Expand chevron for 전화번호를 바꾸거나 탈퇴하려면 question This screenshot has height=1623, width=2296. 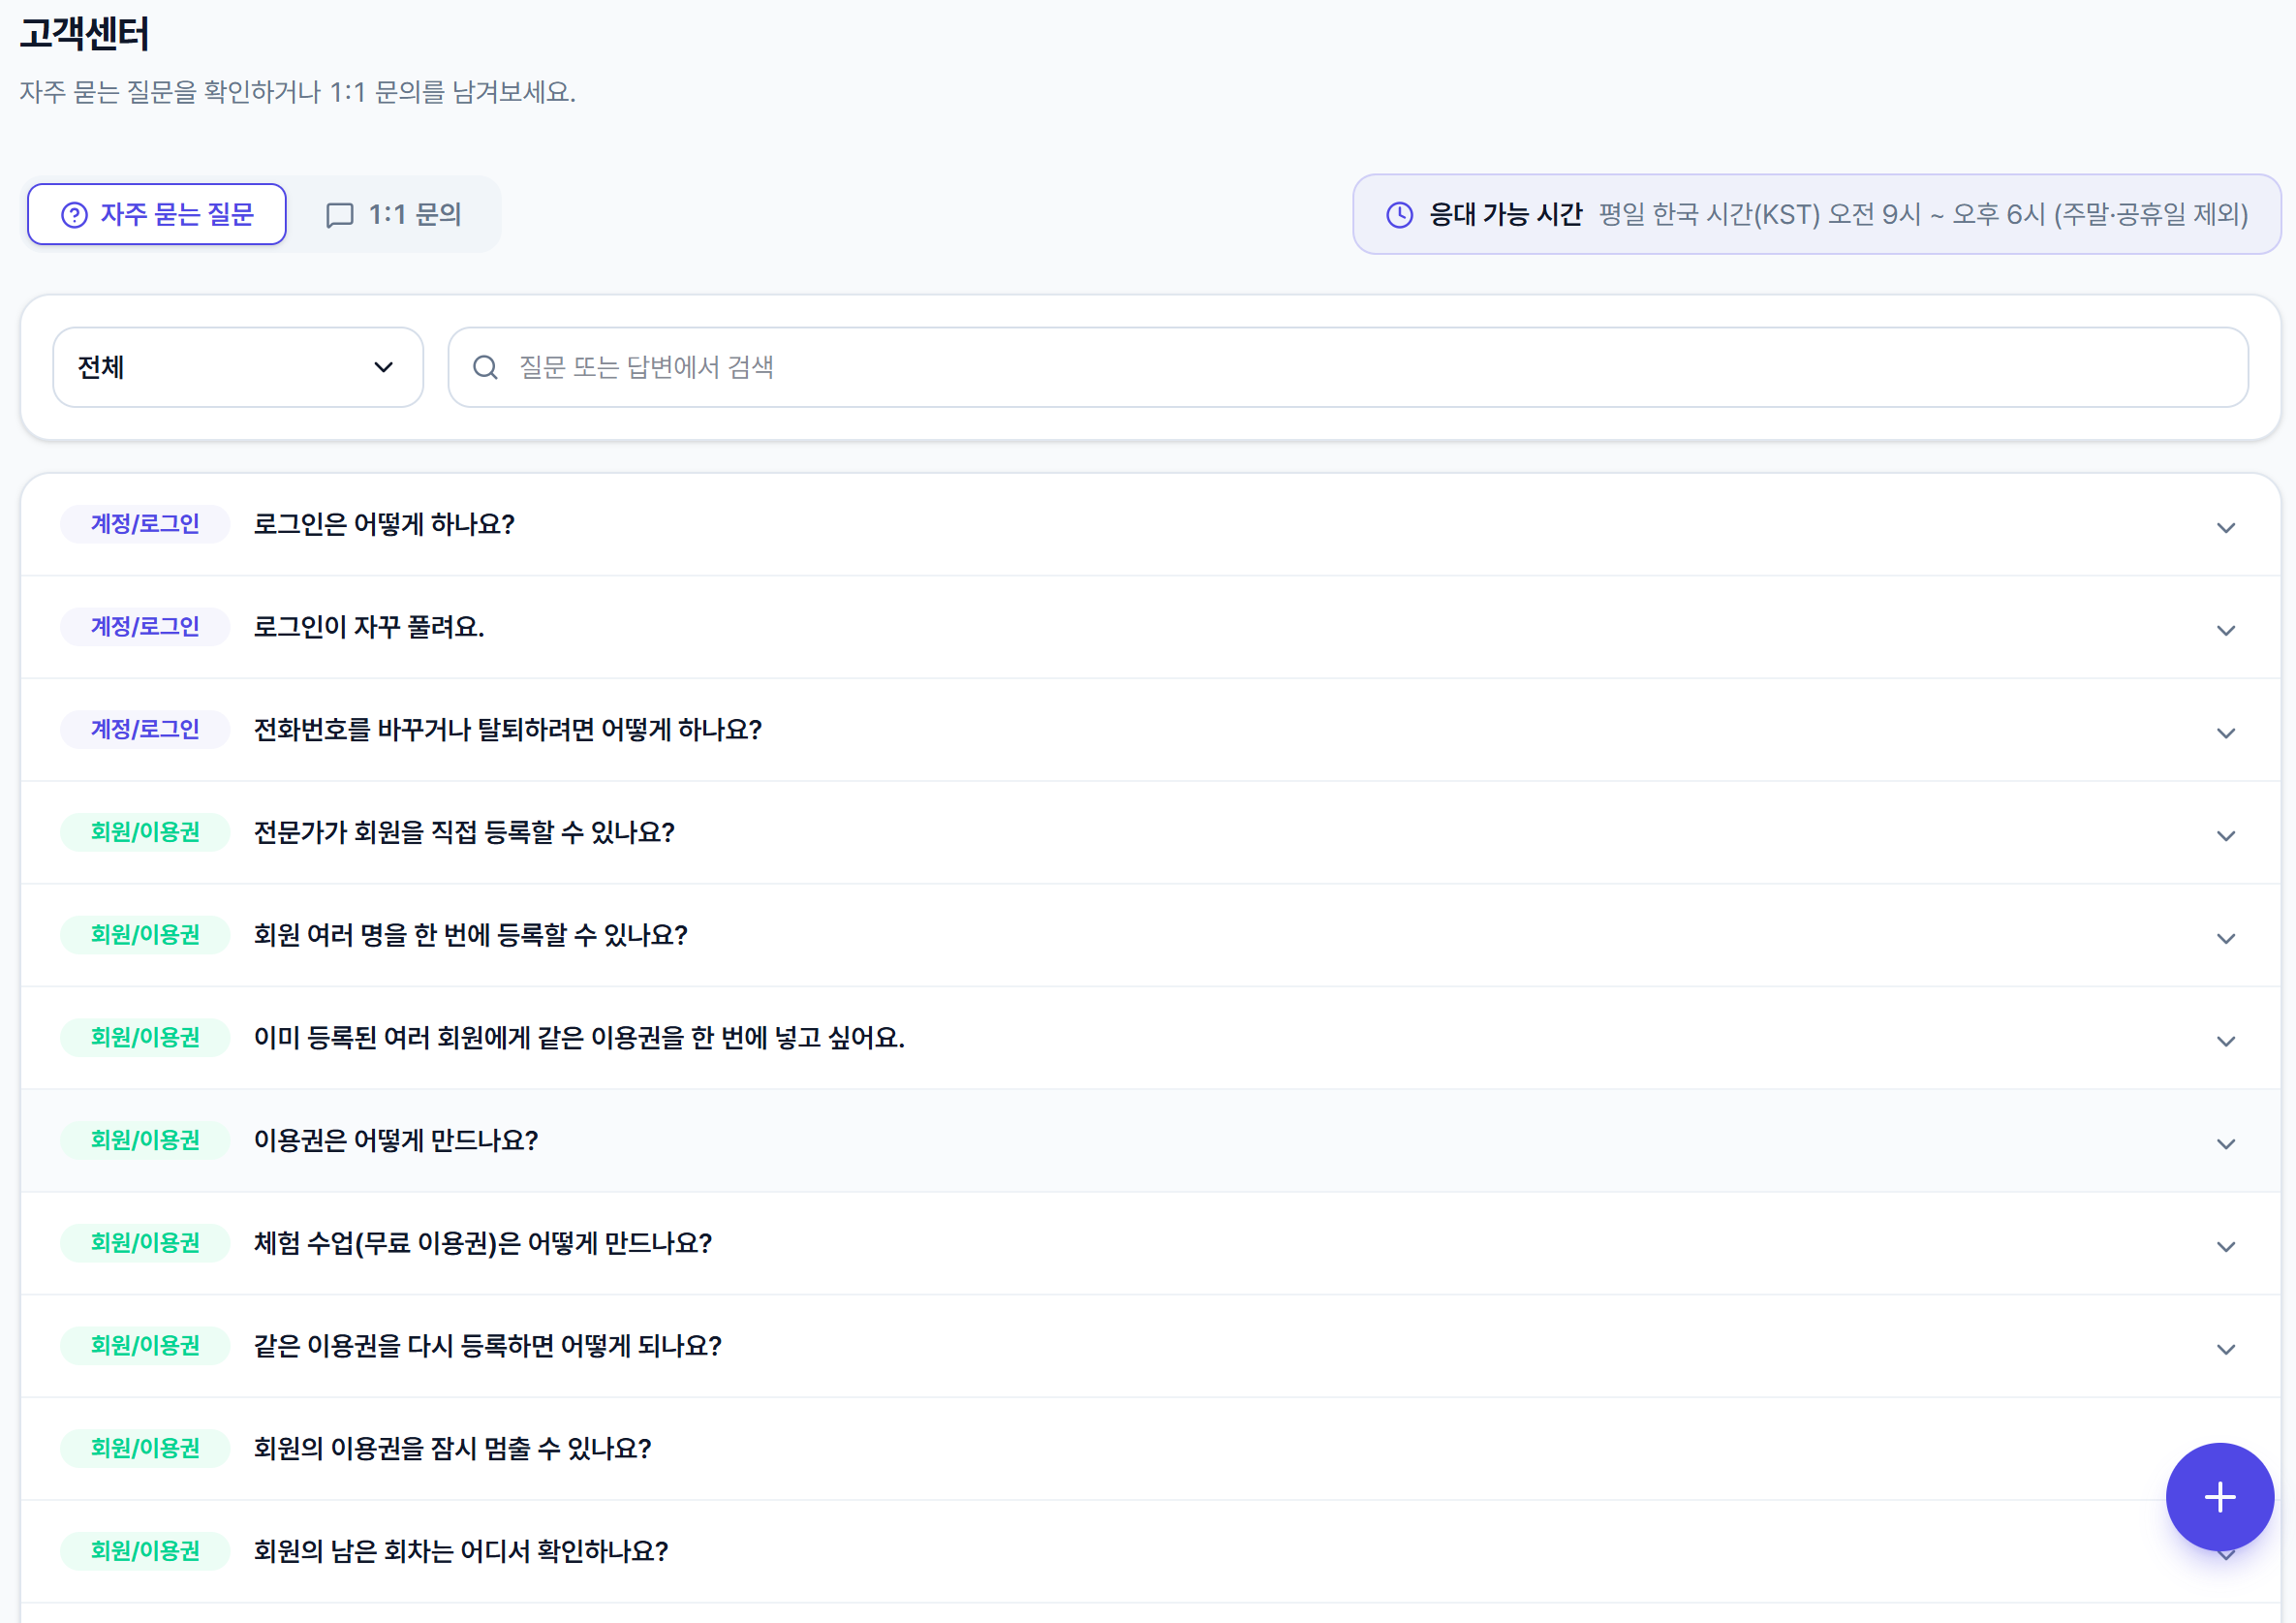point(2226,733)
